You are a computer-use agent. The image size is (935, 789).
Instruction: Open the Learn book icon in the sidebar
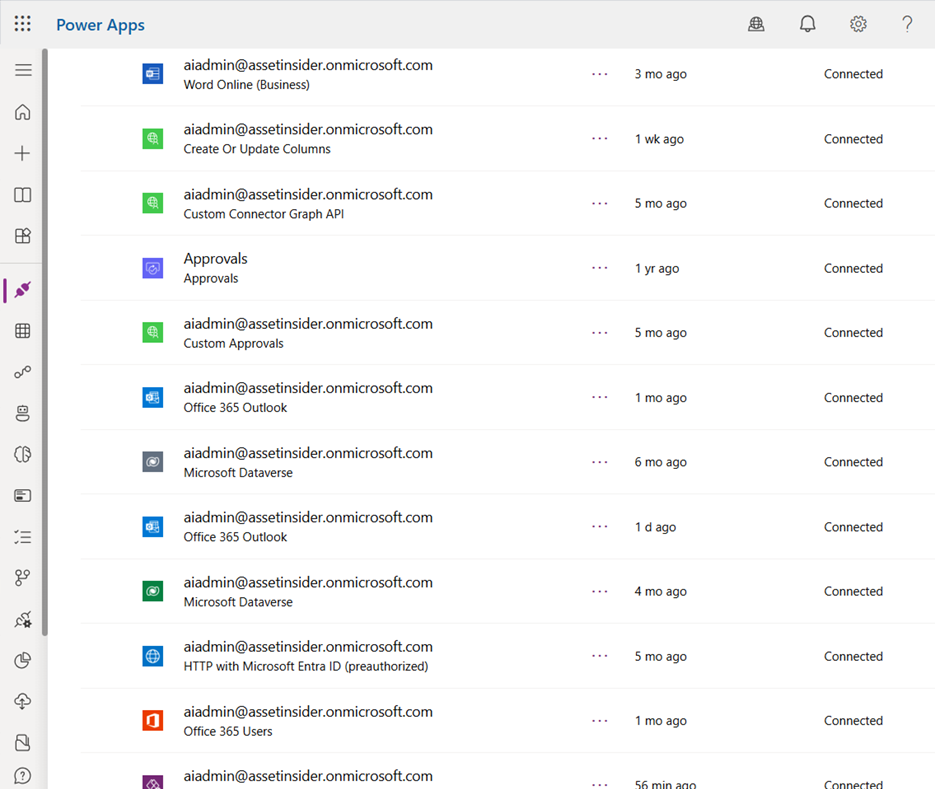[x=23, y=195]
